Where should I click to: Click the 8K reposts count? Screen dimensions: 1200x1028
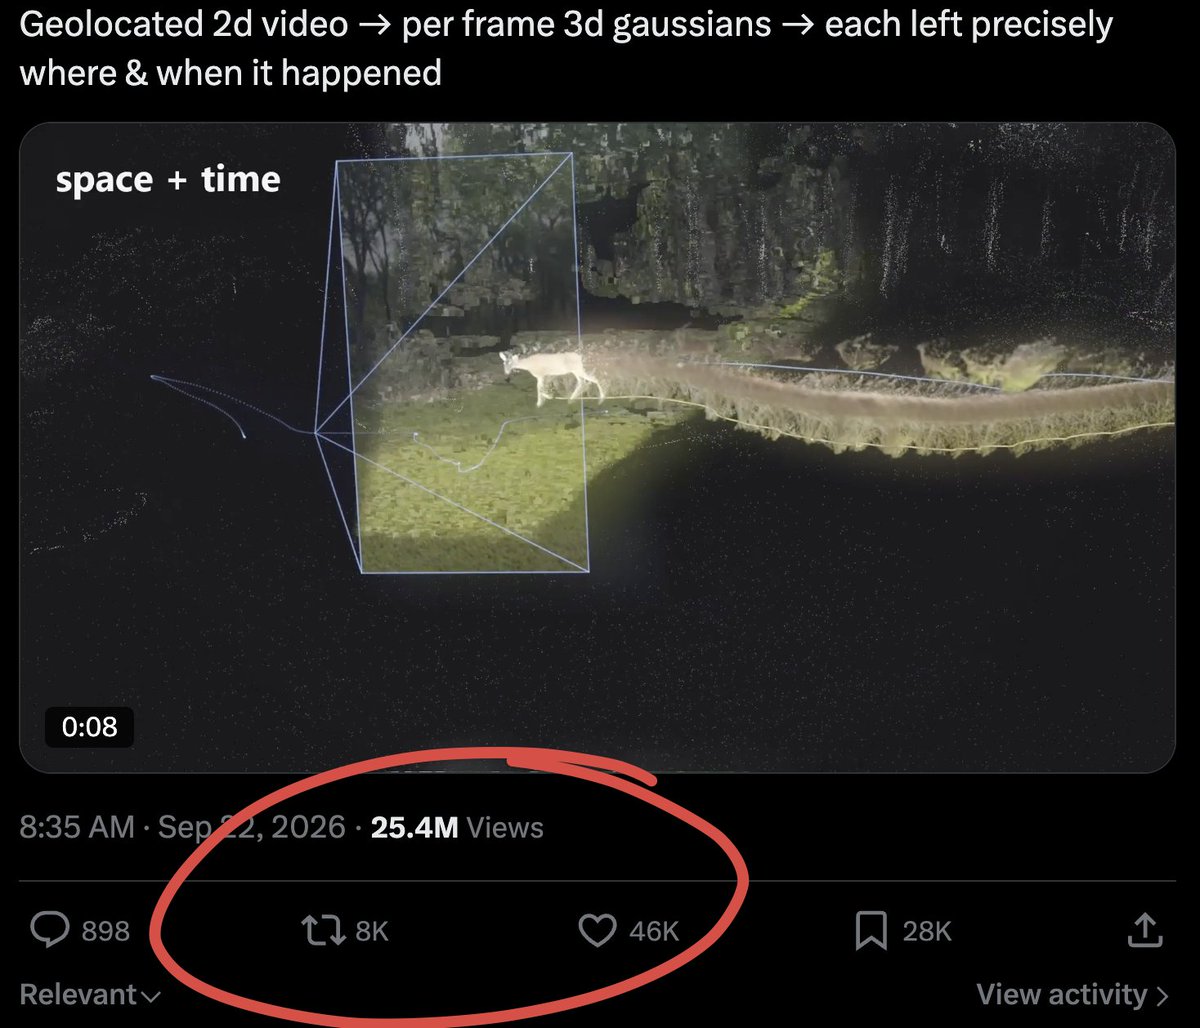372,932
